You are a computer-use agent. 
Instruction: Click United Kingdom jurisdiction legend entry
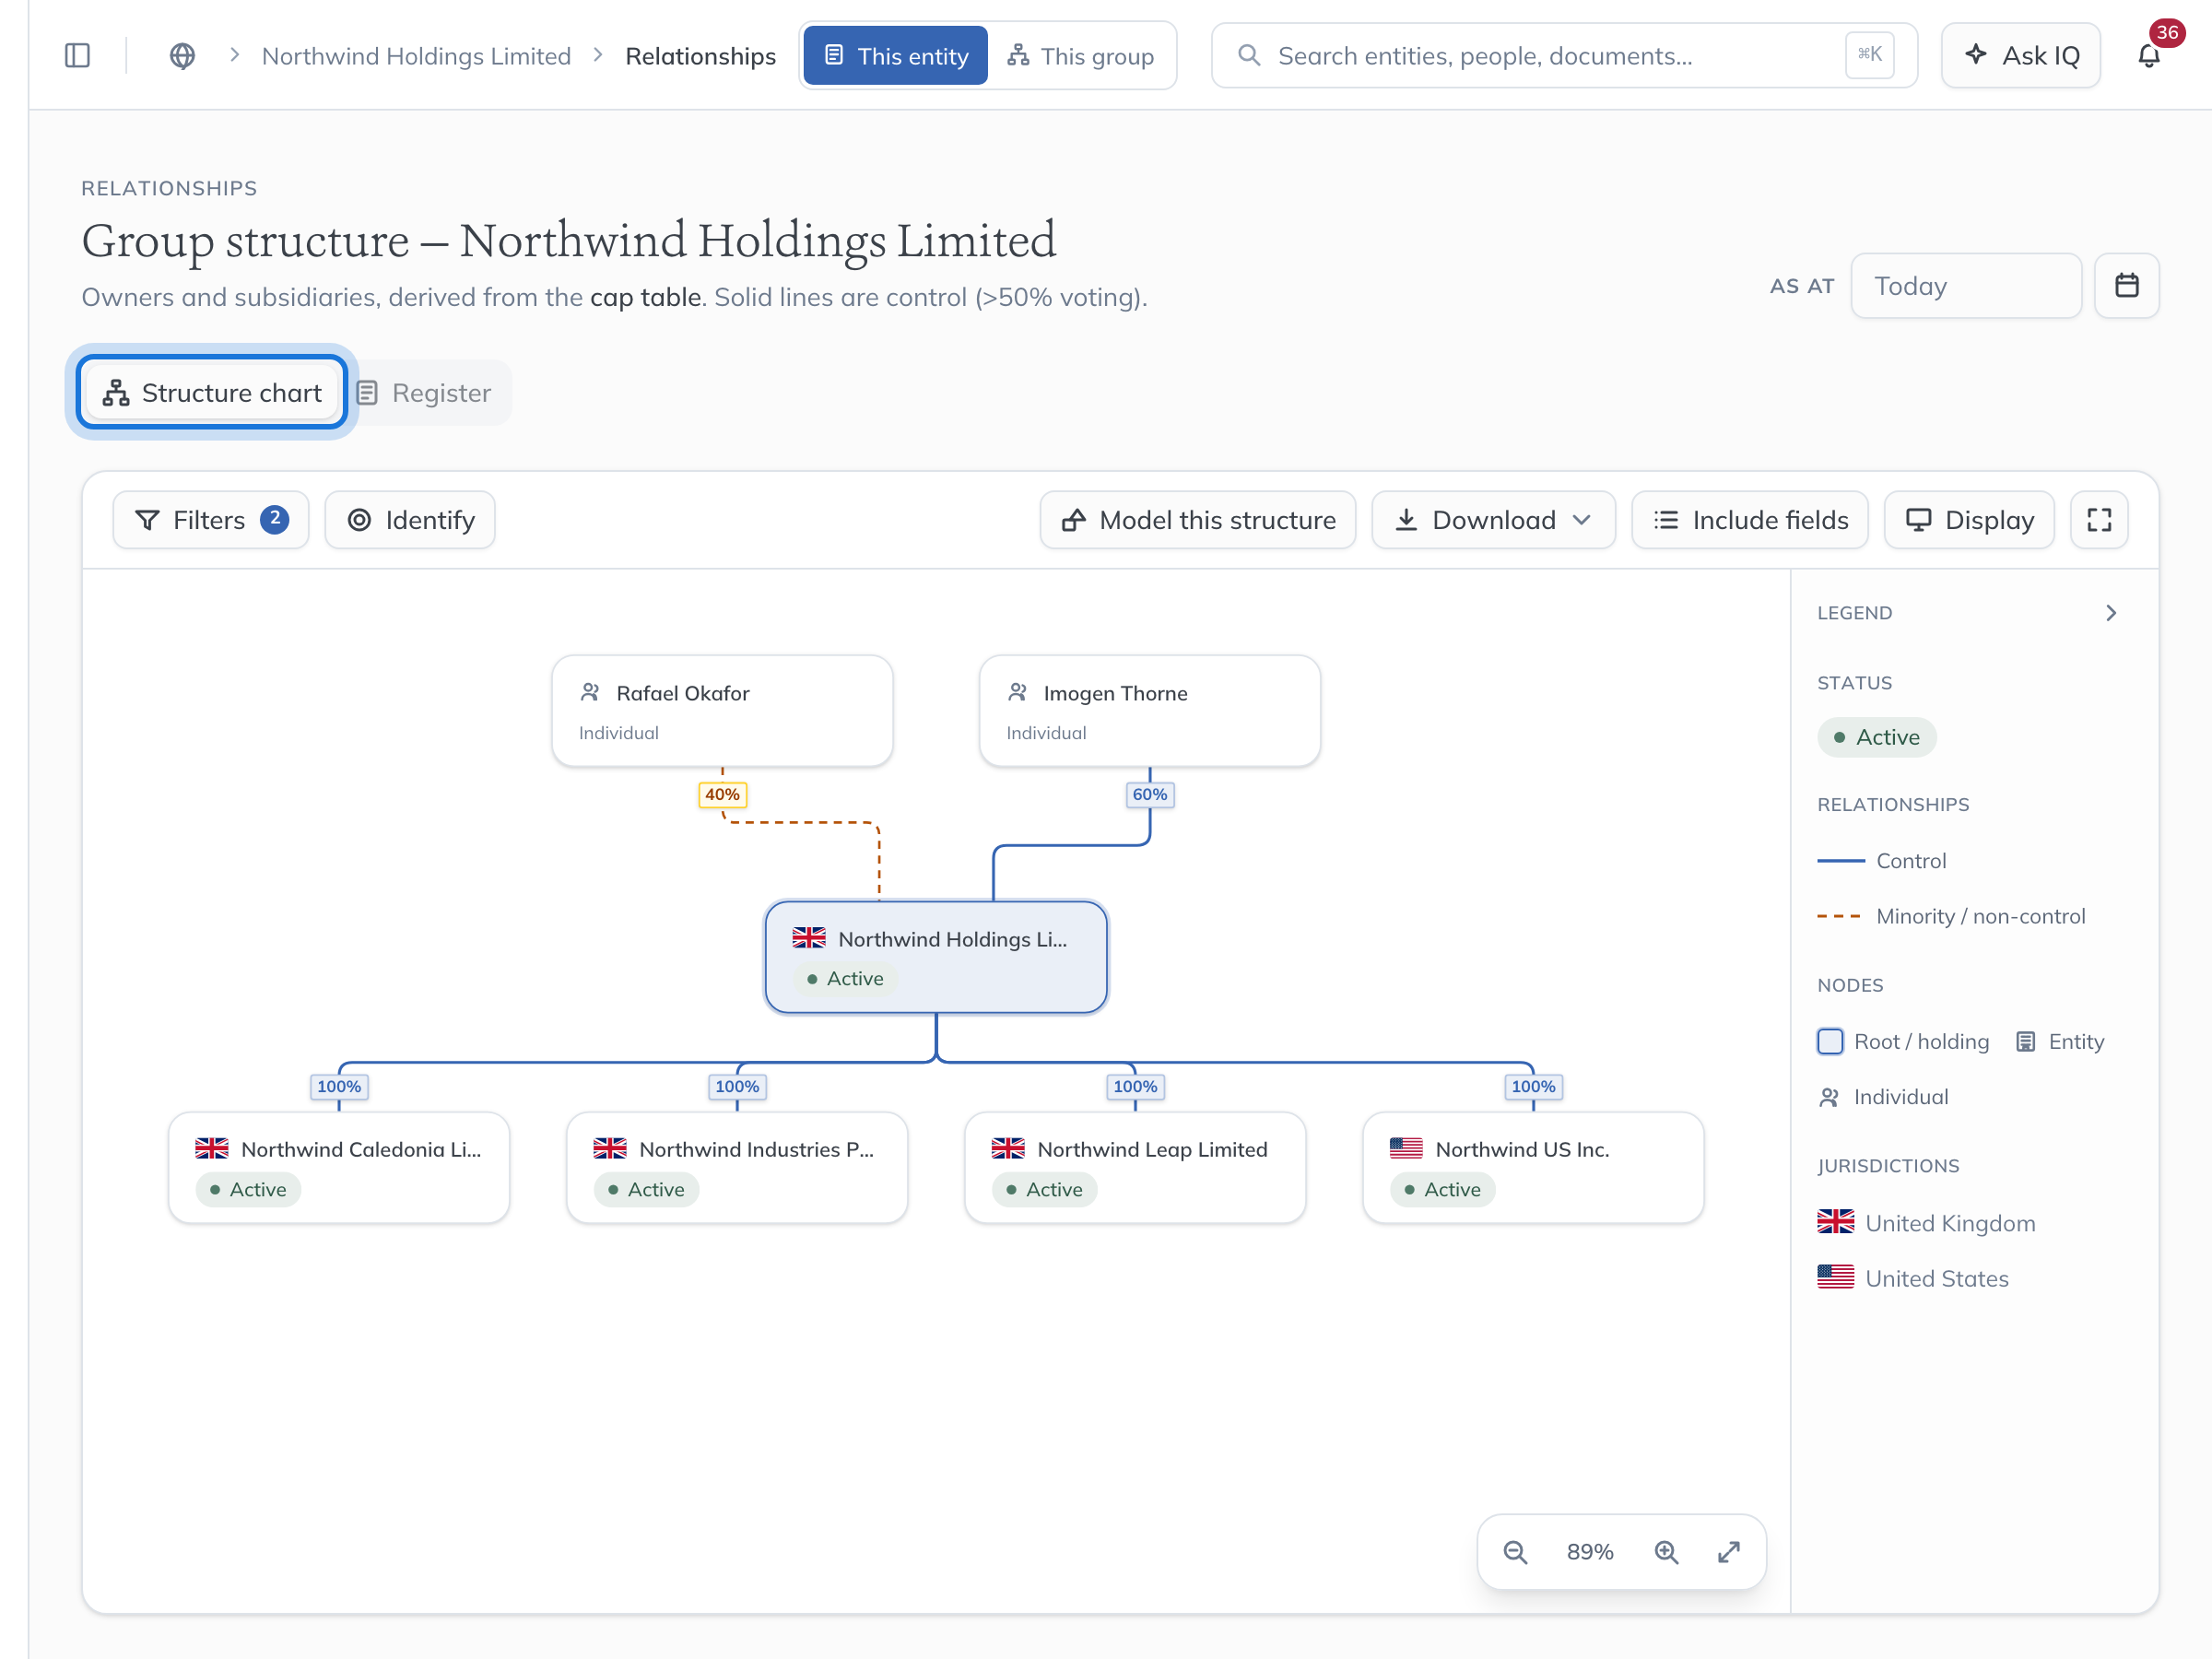[x=1926, y=1223]
